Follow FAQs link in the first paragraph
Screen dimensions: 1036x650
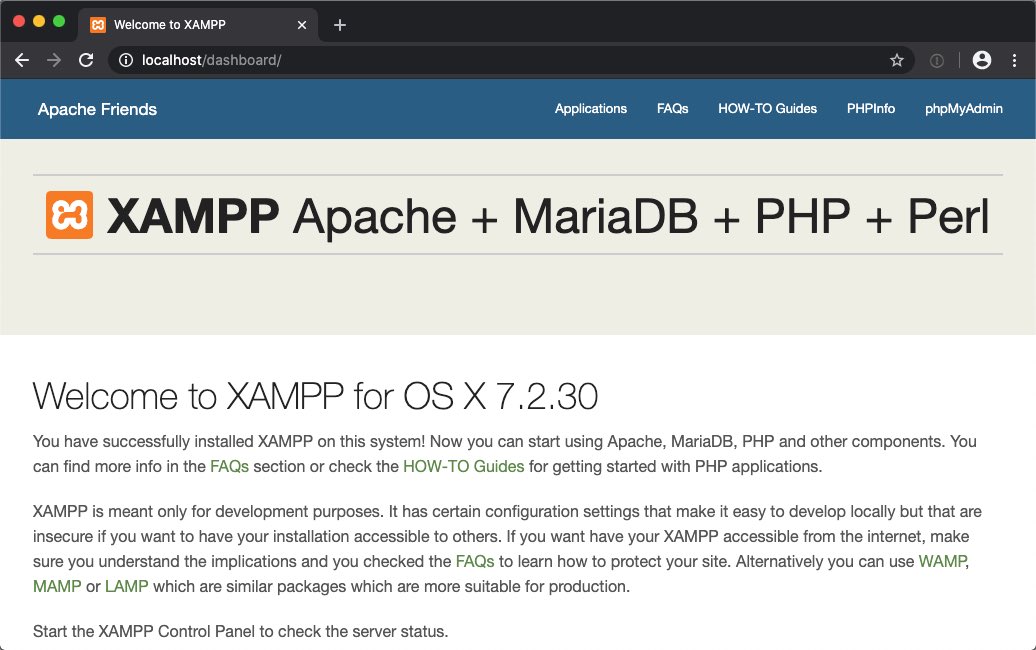coord(229,466)
